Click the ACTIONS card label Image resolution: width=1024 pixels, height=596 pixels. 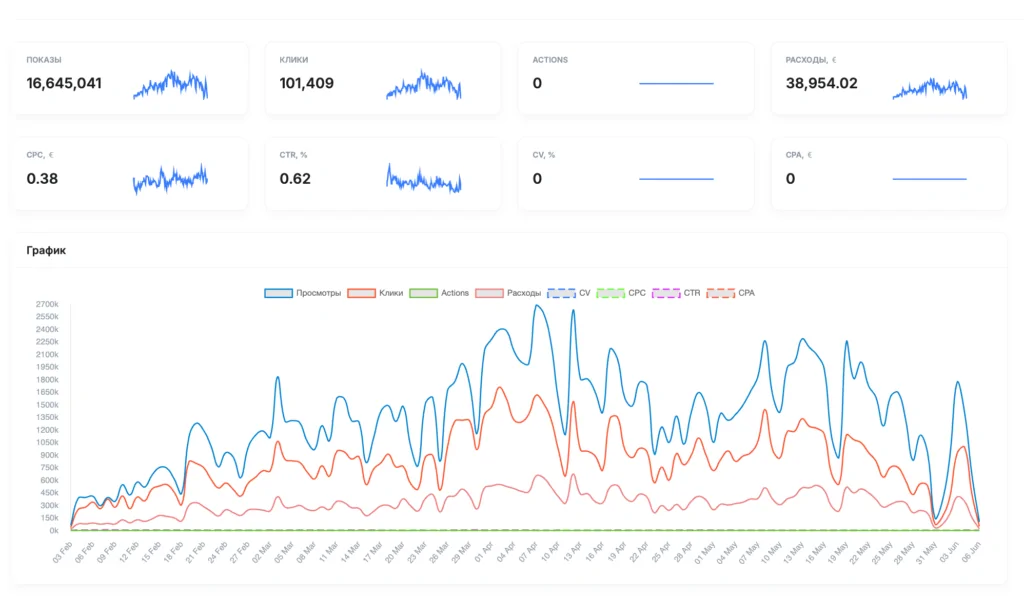[550, 60]
